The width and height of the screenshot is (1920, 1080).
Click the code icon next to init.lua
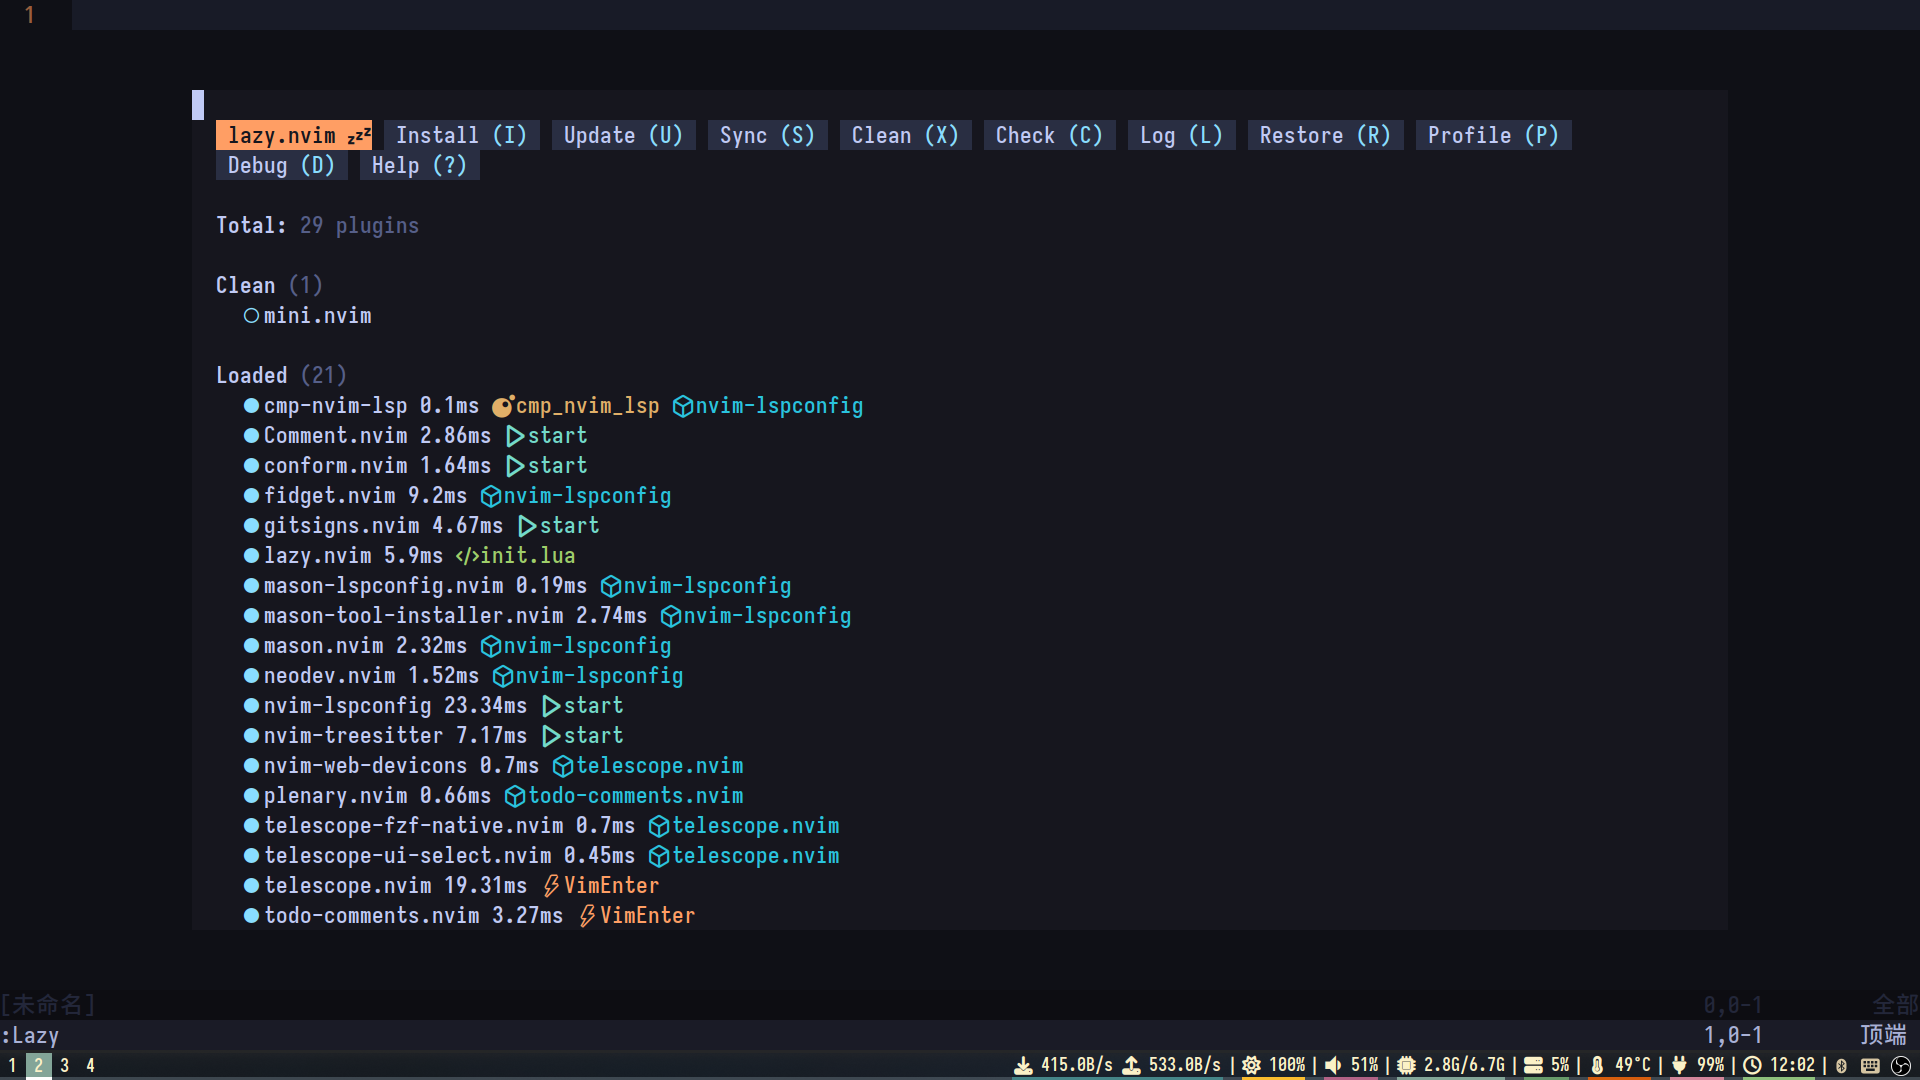click(x=466, y=556)
